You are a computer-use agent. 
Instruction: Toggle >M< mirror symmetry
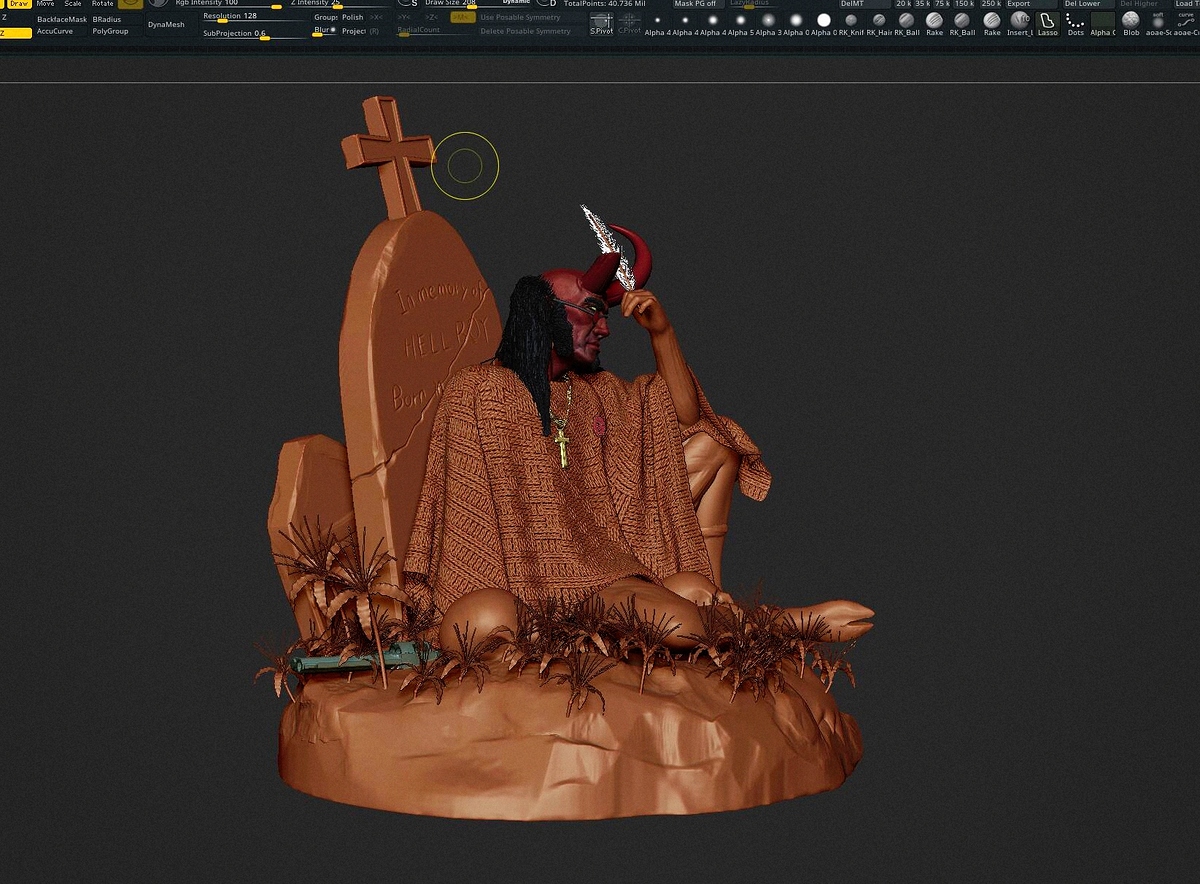(x=462, y=17)
